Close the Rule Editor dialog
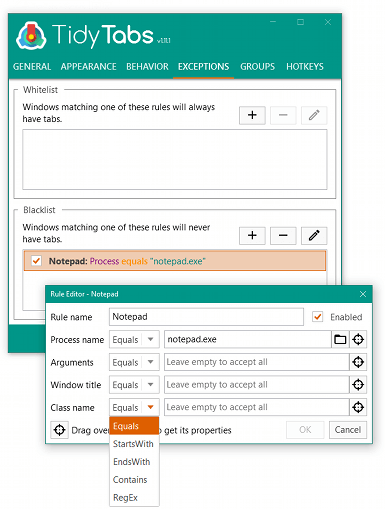 click(363, 294)
